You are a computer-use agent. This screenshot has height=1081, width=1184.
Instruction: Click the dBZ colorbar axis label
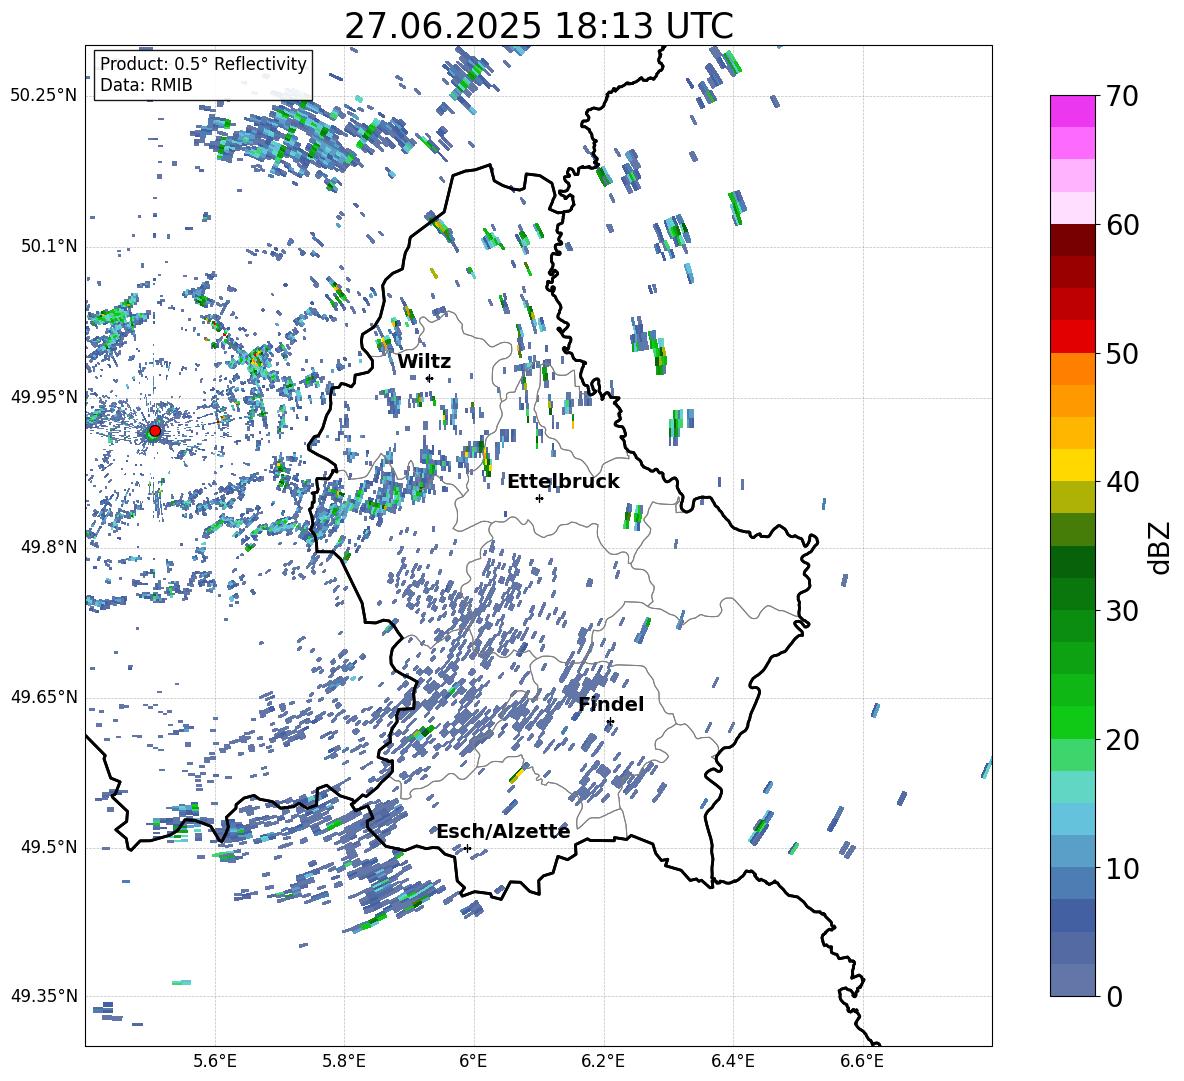1161,547
